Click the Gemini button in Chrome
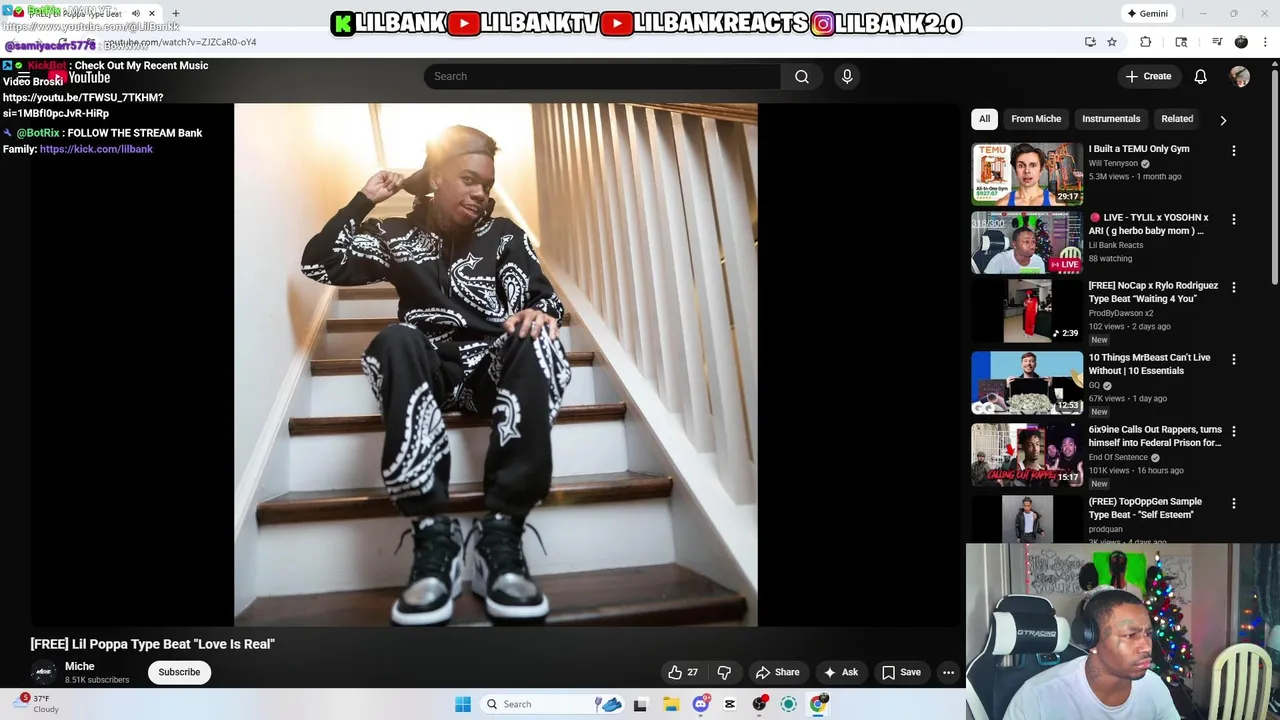The image size is (1280, 720). tap(1147, 13)
